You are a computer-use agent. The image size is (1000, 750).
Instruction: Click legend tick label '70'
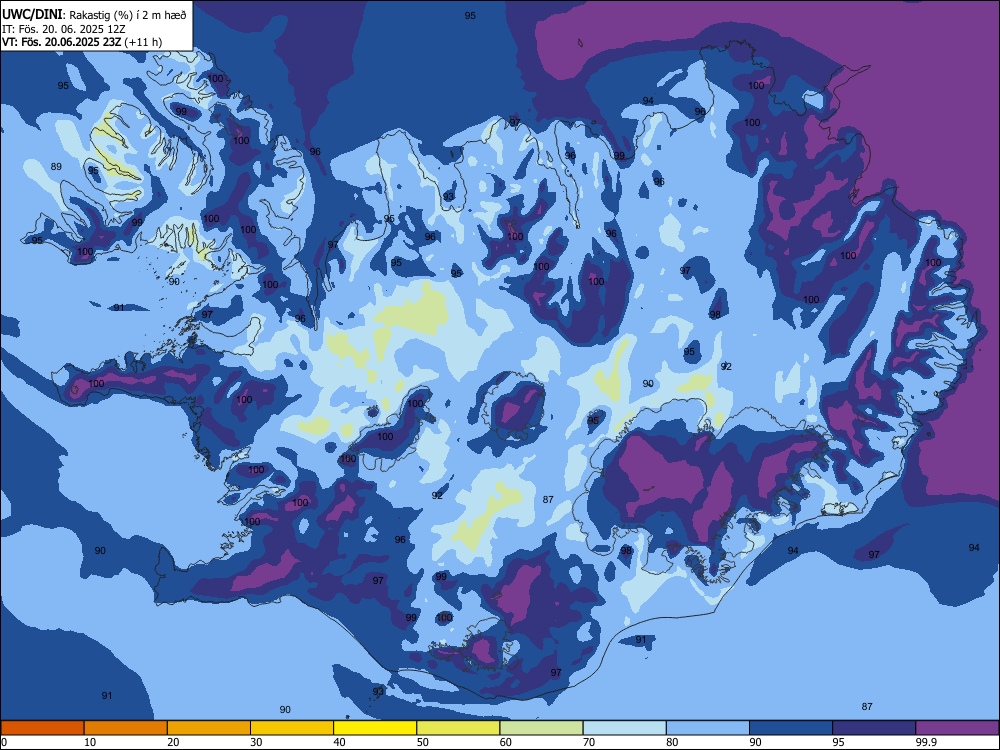[x=589, y=742]
